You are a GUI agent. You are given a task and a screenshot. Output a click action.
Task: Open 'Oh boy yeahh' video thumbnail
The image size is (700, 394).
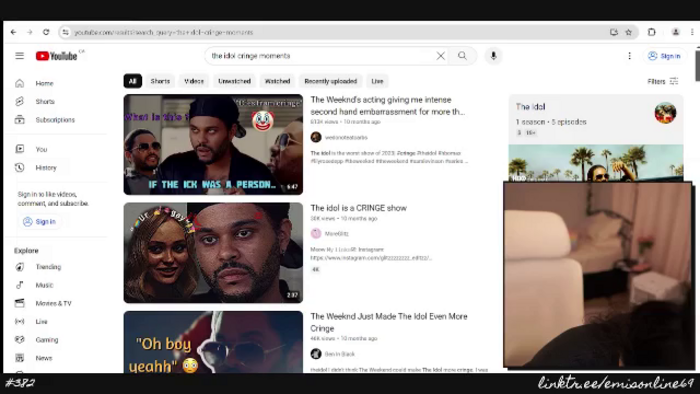[x=213, y=342]
